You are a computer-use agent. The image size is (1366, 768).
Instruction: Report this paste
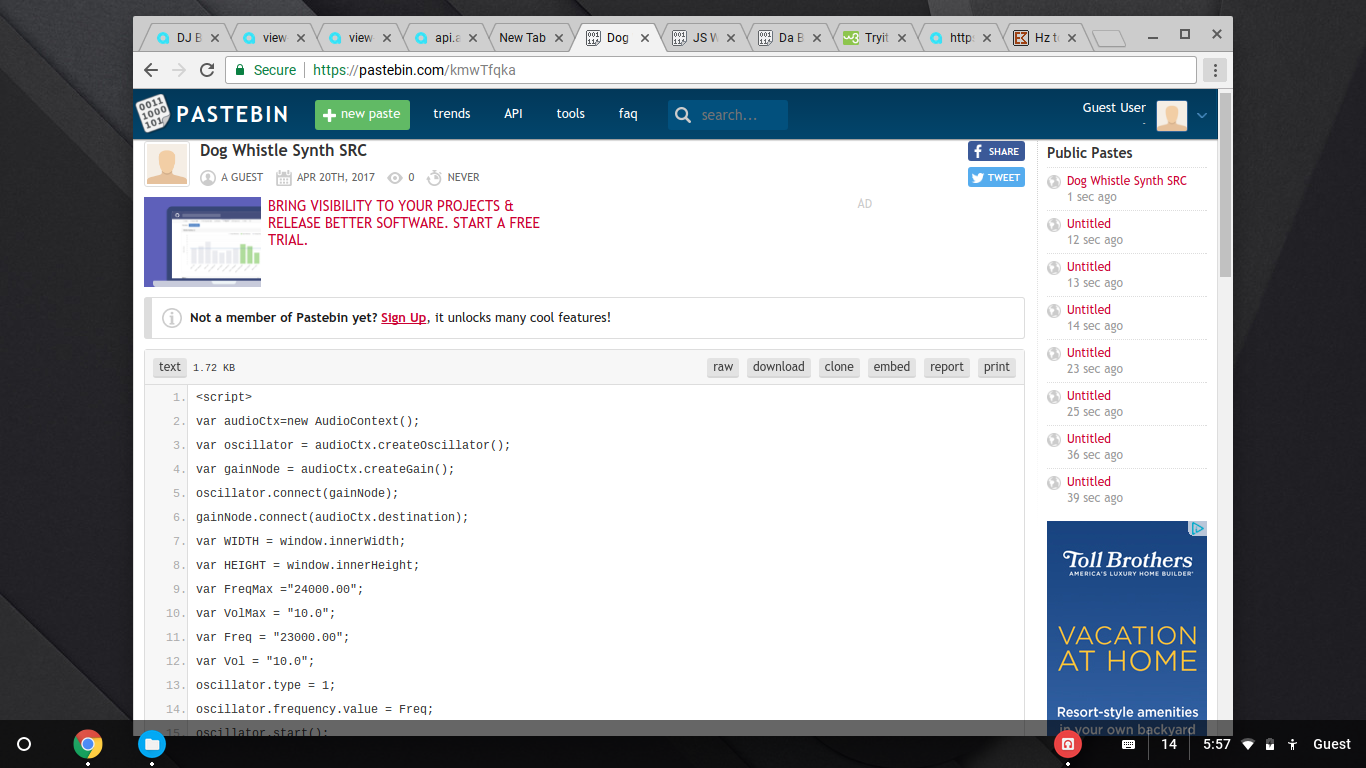tap(947, 367)
